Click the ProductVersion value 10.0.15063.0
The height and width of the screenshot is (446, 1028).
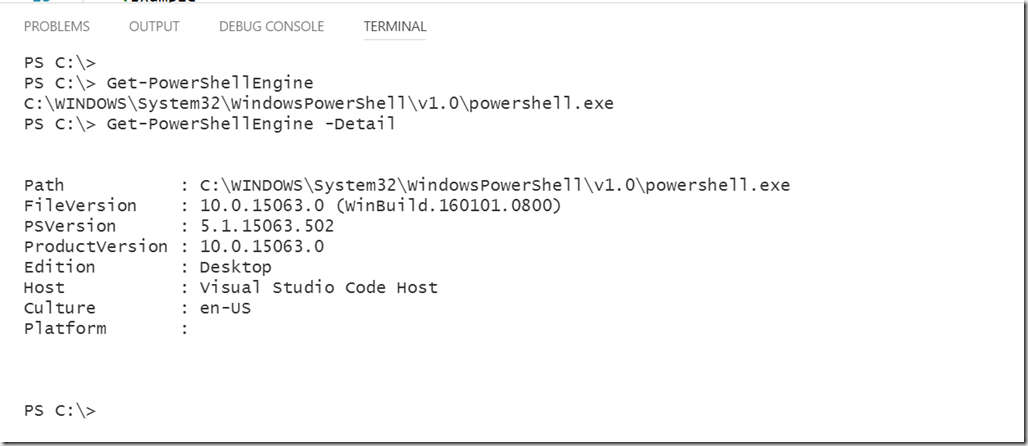(x=262, y=247)
